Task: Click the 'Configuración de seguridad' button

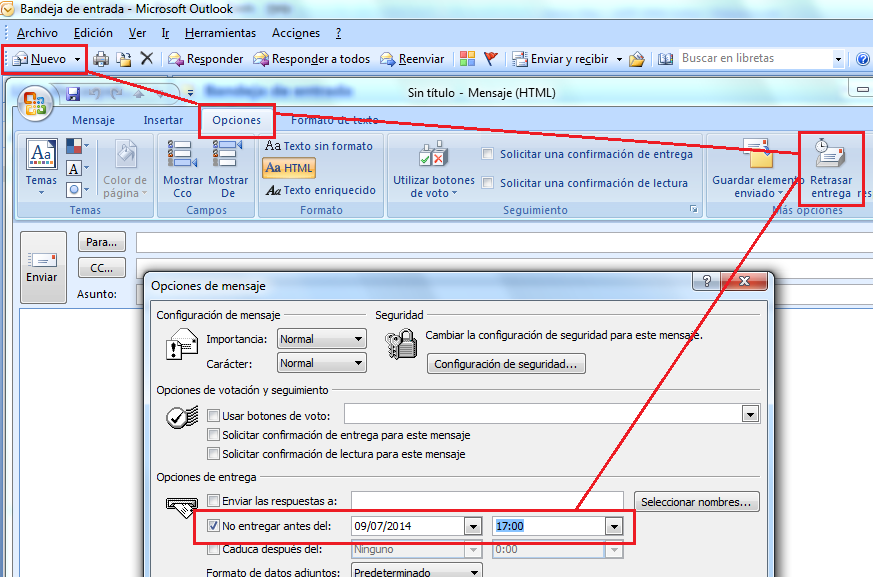Action: [x=506, y=363]
